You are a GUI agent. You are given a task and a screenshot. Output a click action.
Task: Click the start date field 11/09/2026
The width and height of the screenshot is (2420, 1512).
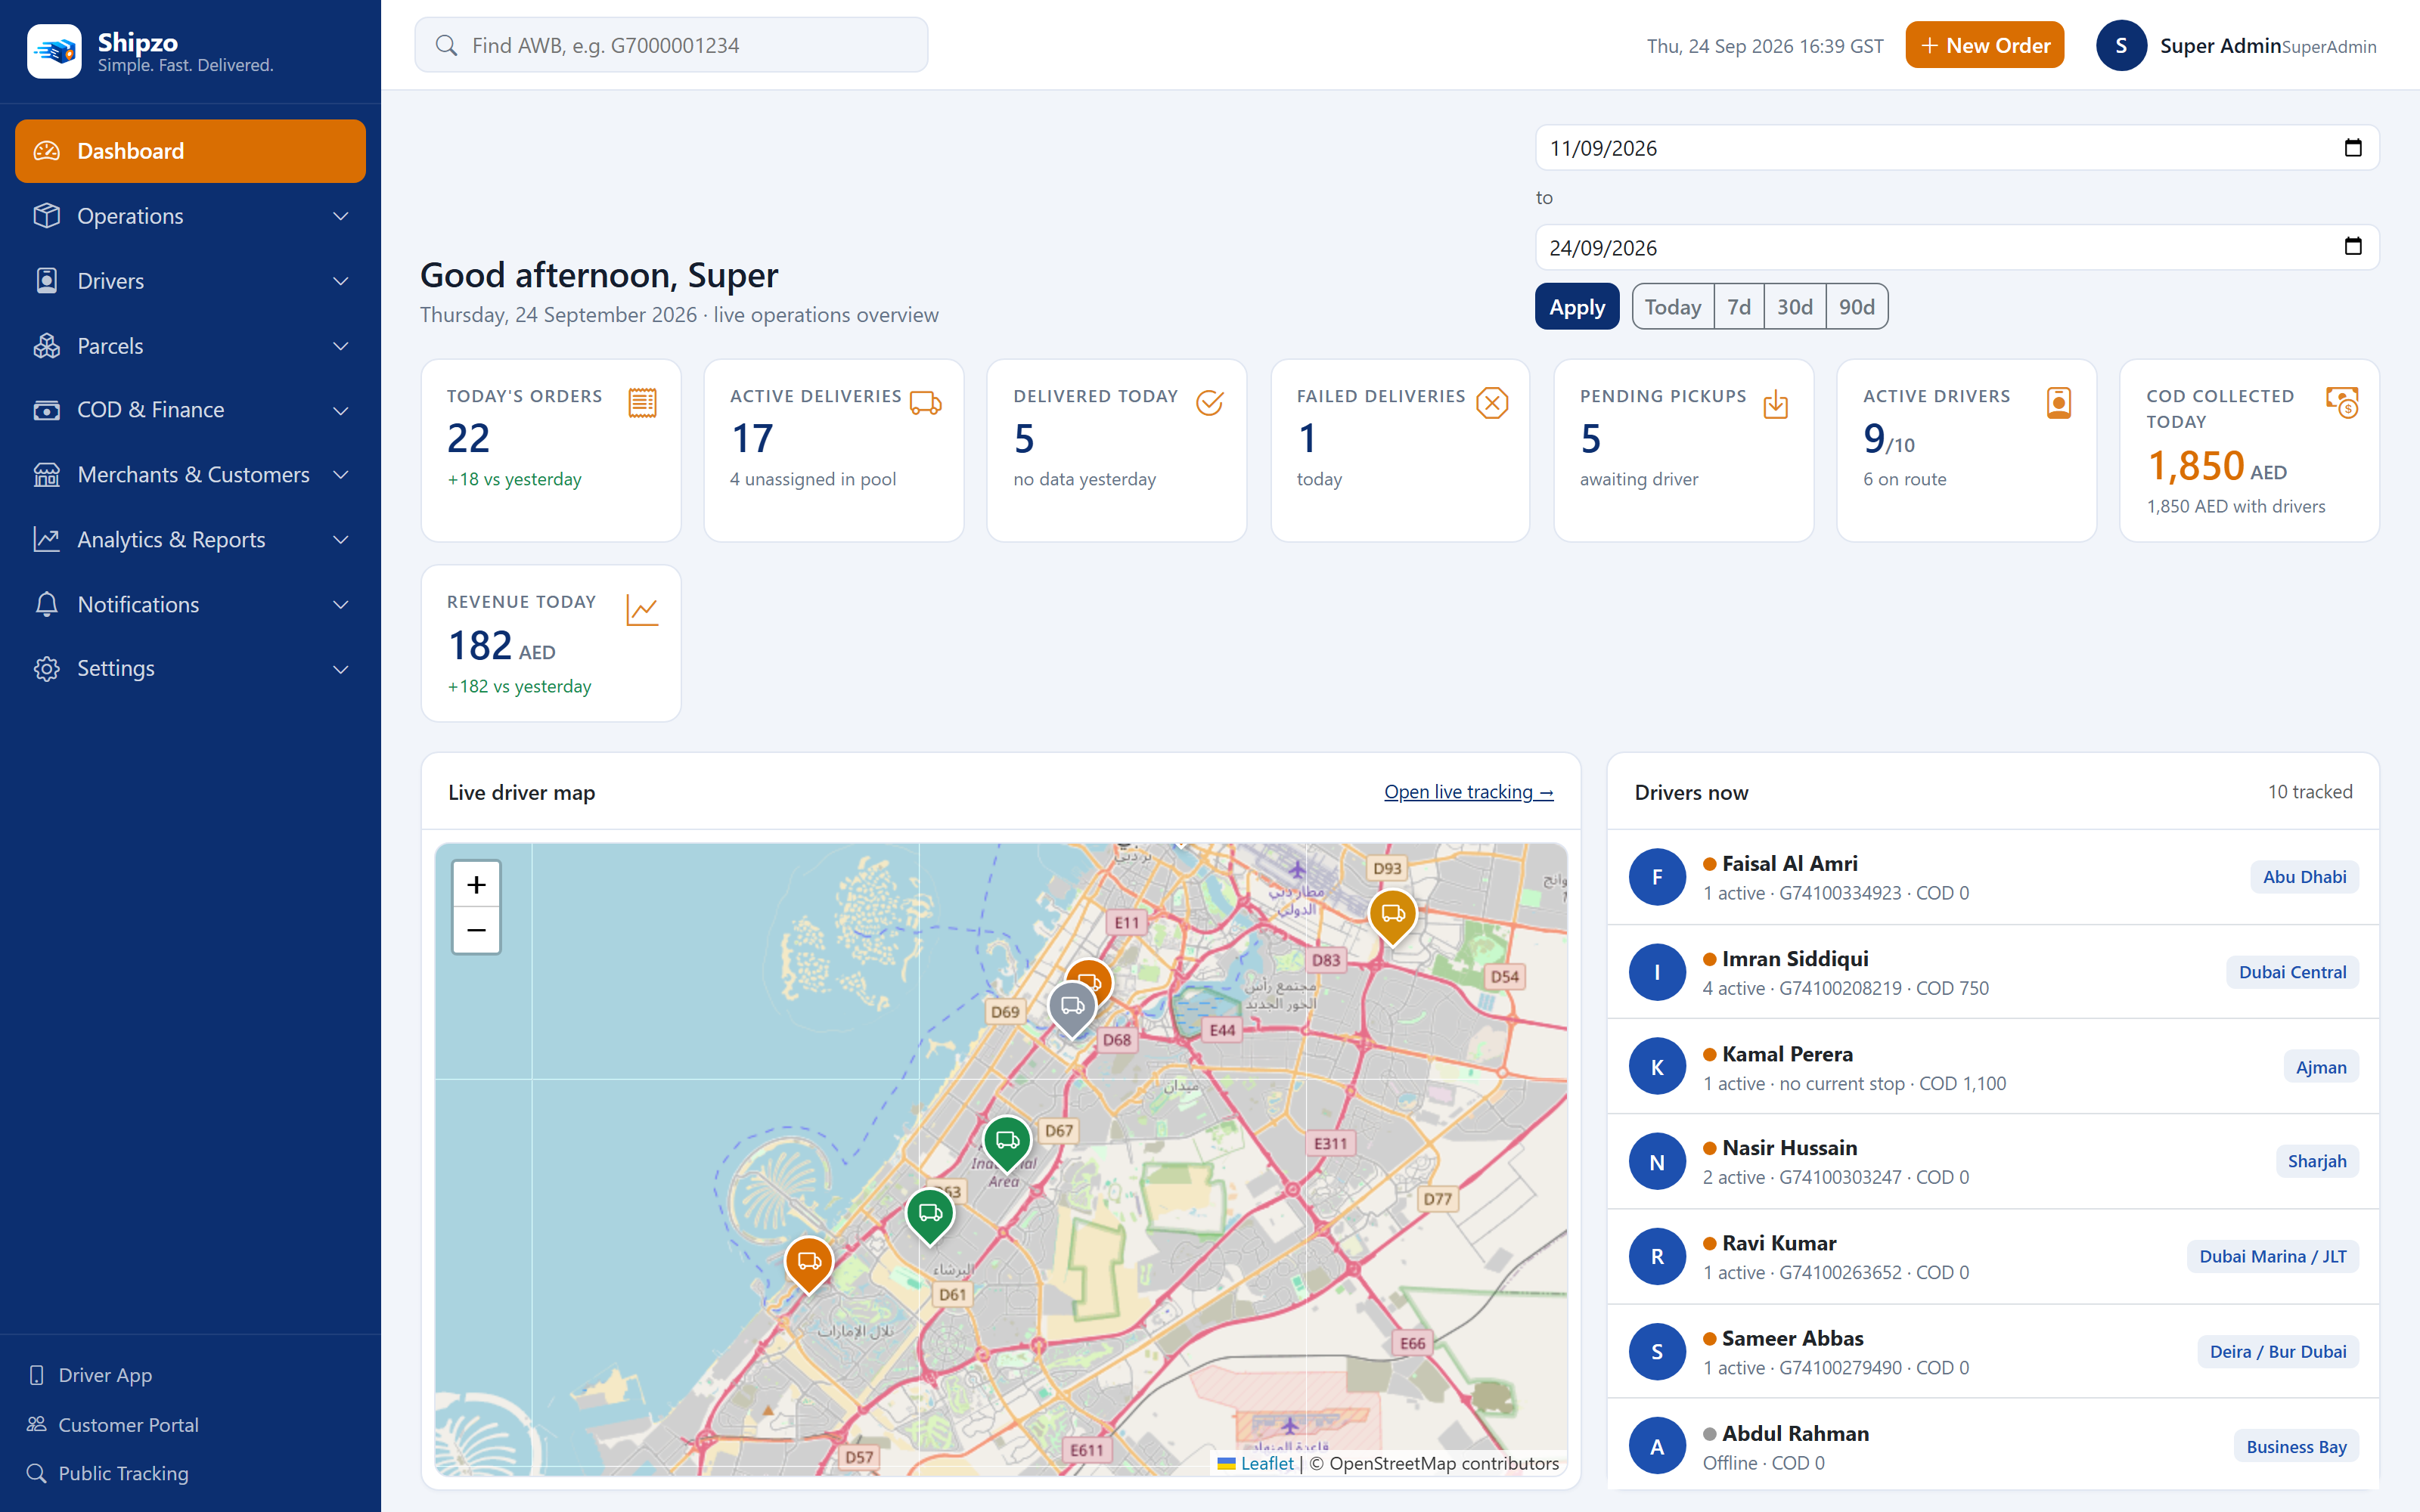pyautogui.click(x=1957, y=148)
